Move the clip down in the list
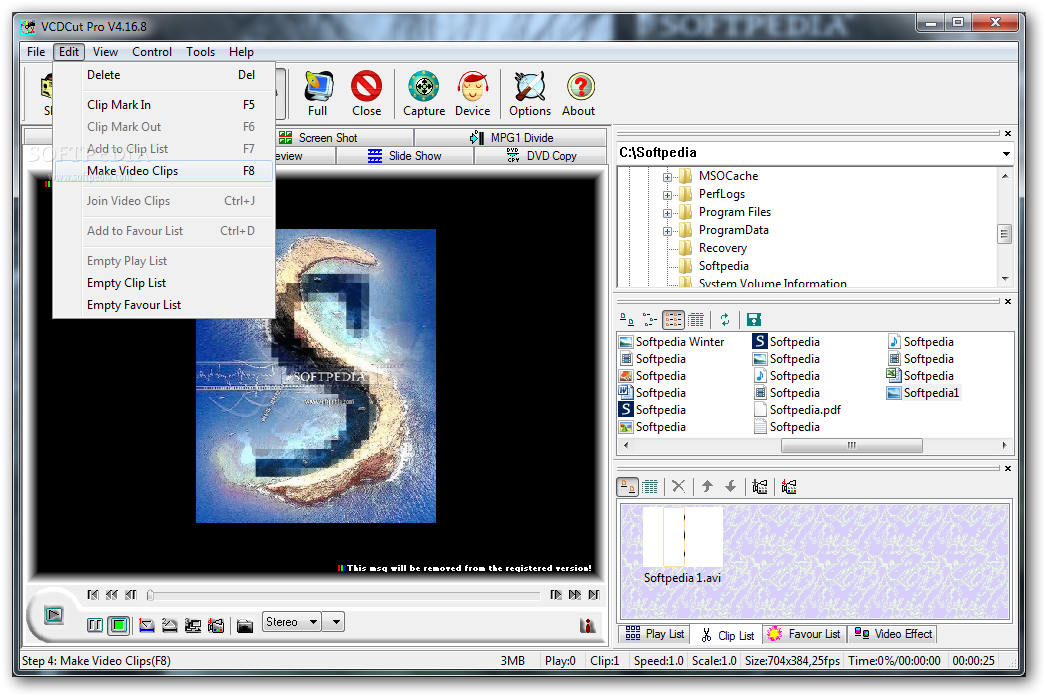 730,486
